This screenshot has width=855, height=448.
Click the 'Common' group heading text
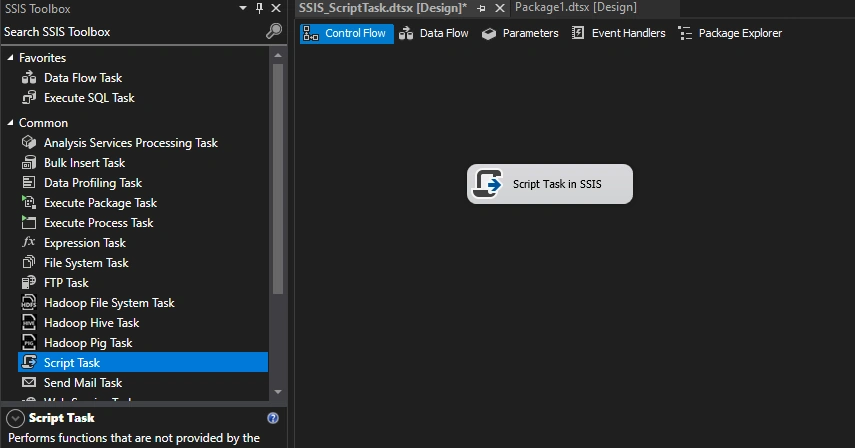[x=44, y=123]
